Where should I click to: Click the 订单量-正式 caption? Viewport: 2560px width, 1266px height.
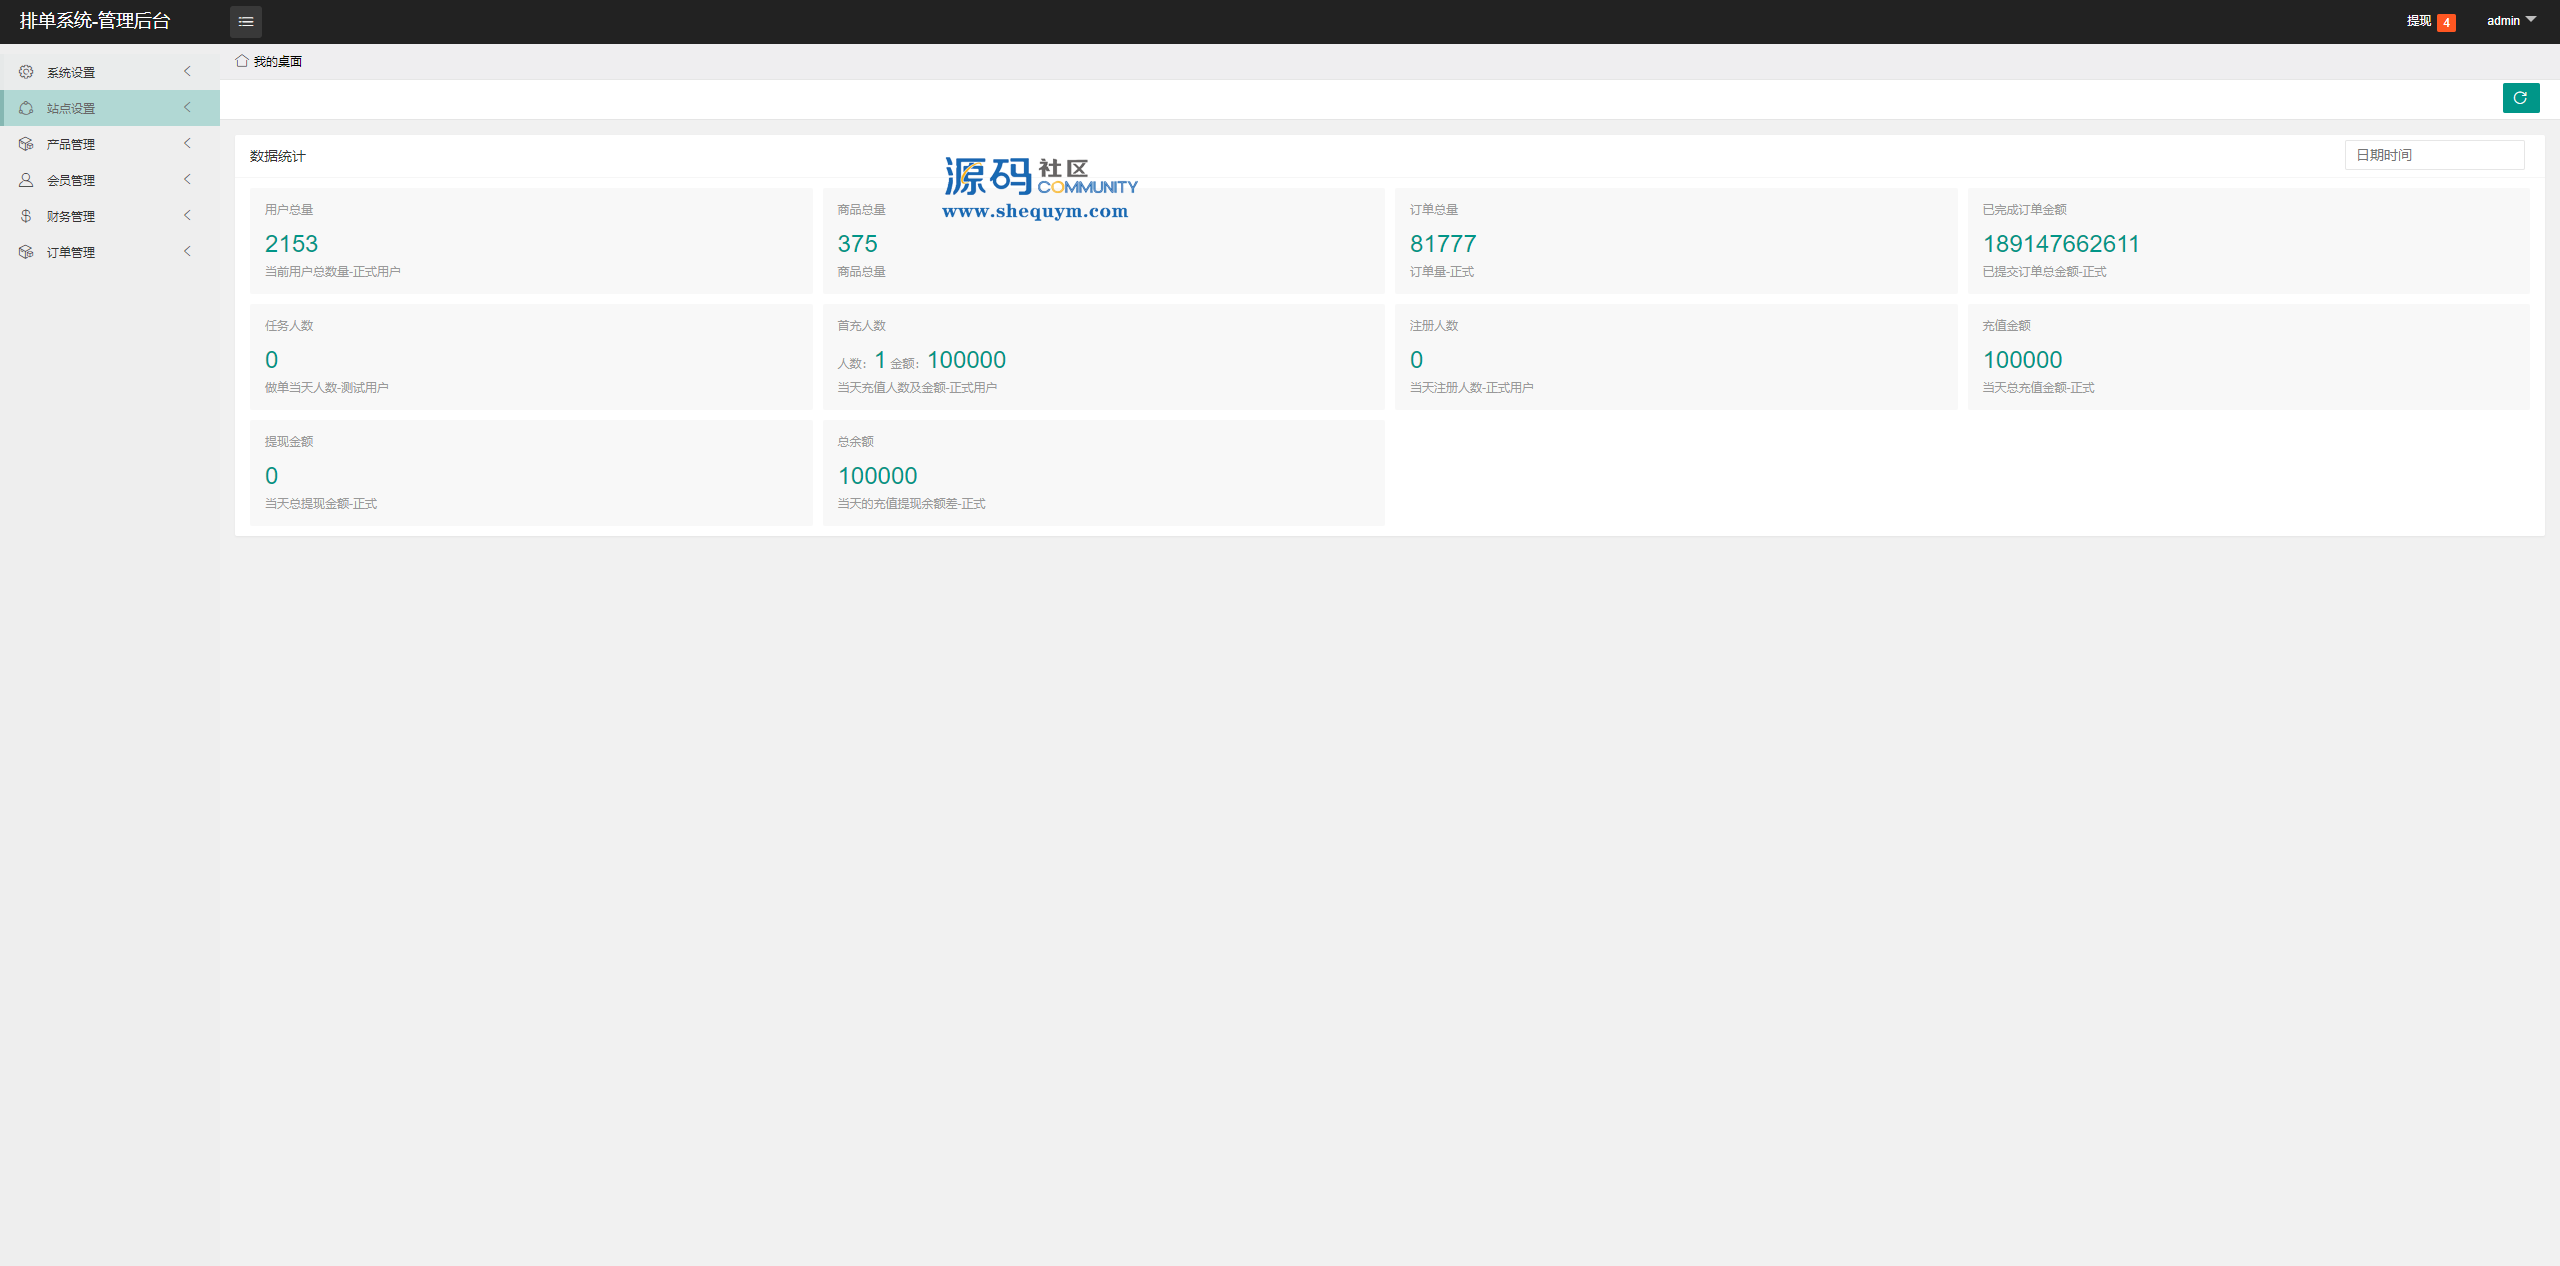(1442, 272)
